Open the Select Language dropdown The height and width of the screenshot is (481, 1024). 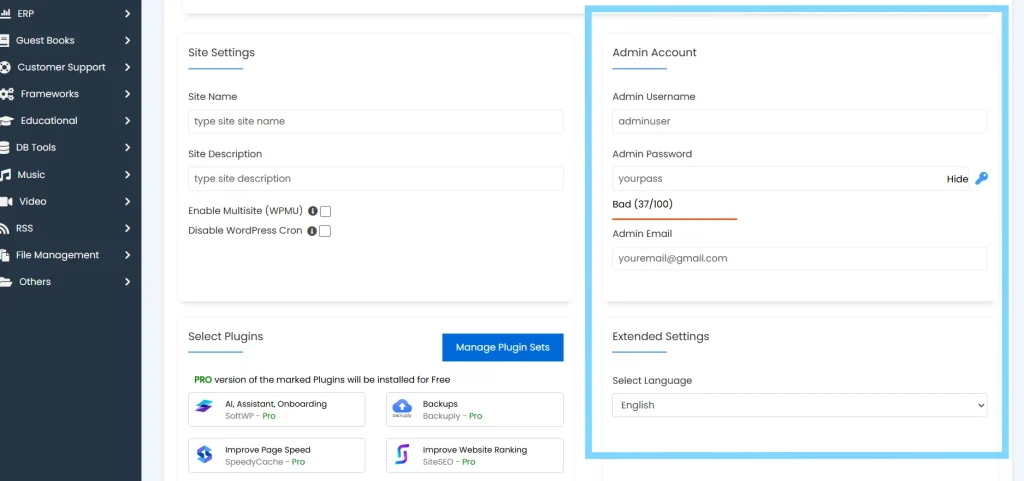click(x=799, y=405)
